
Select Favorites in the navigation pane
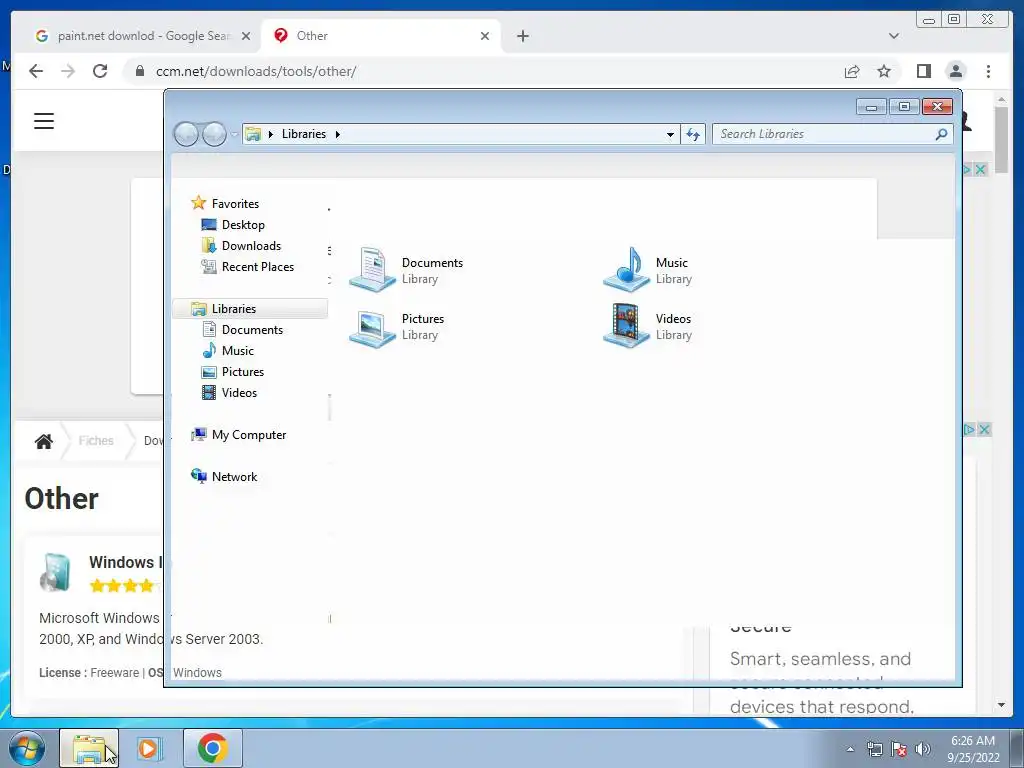click(225, 204)
